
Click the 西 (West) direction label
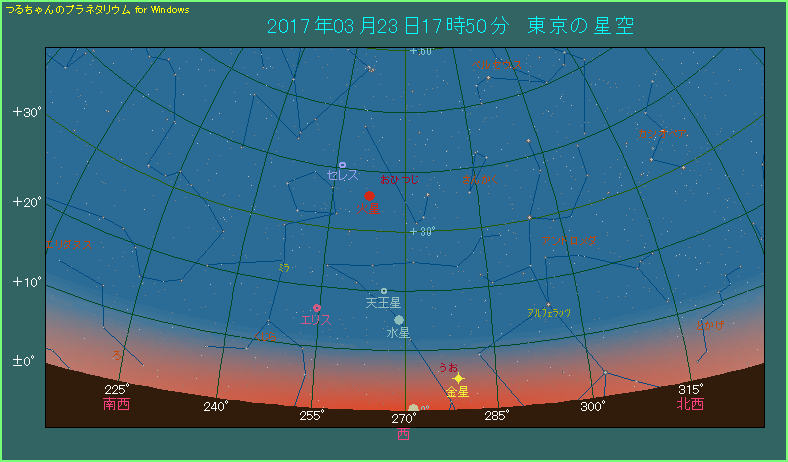click(404, 435)
